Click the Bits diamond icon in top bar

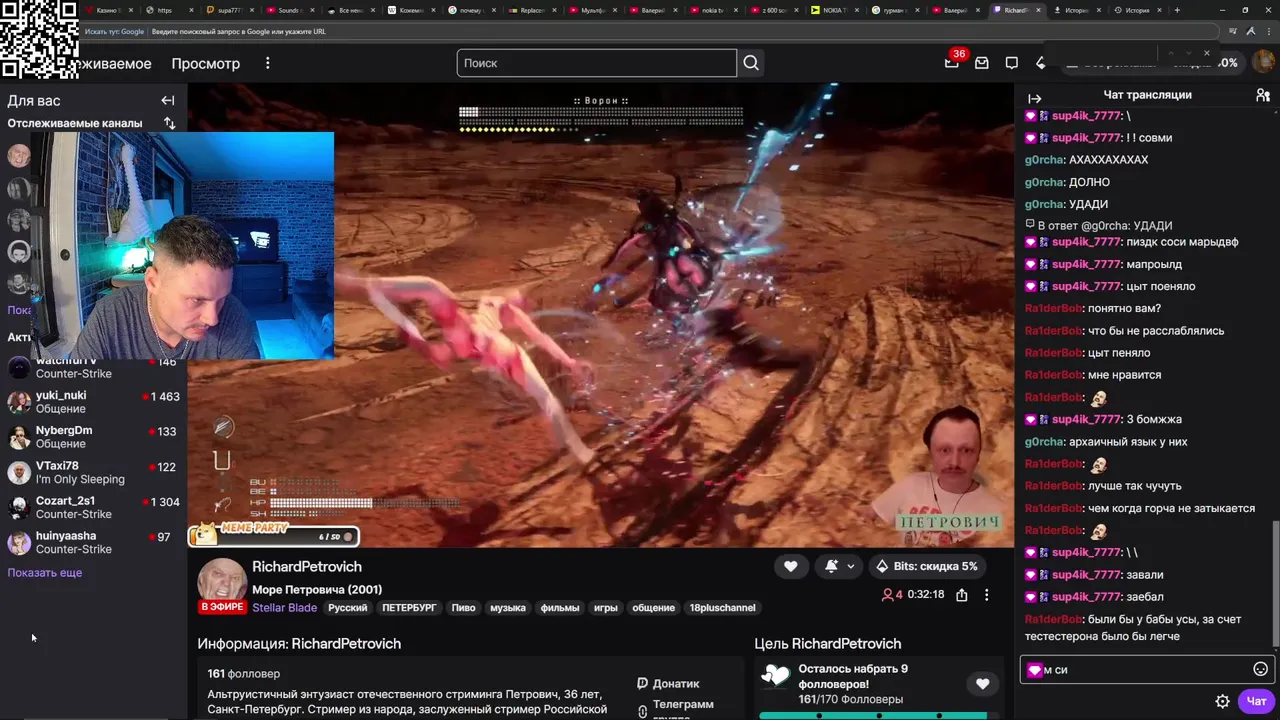pyautogui.click(x=1041, y=63)
